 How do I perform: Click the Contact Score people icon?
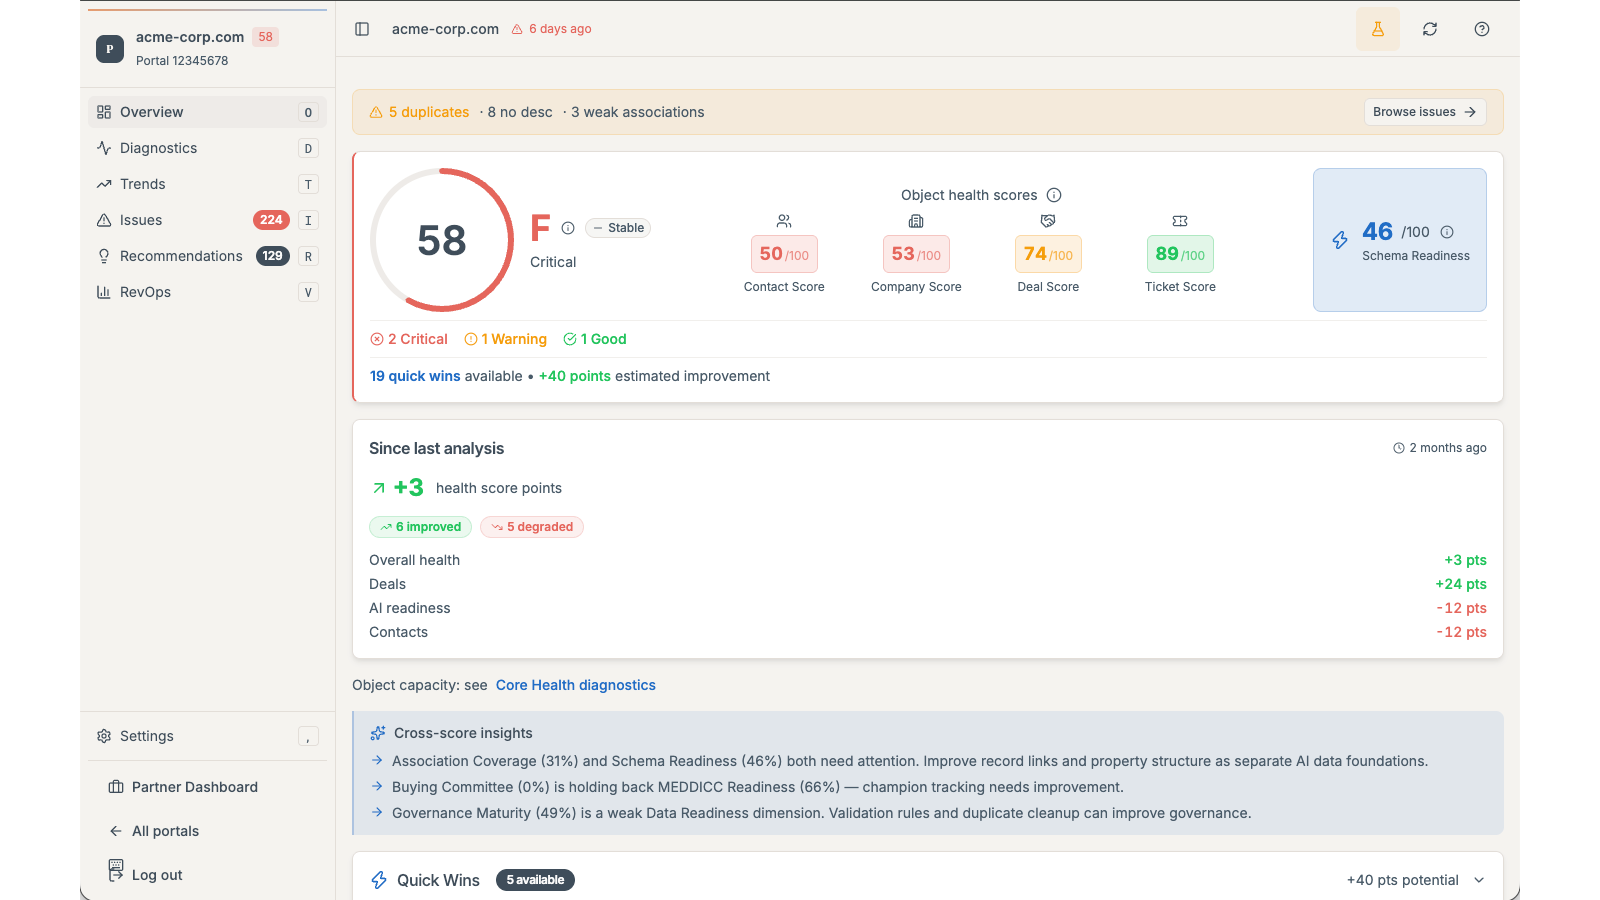[x=784, y=221]
